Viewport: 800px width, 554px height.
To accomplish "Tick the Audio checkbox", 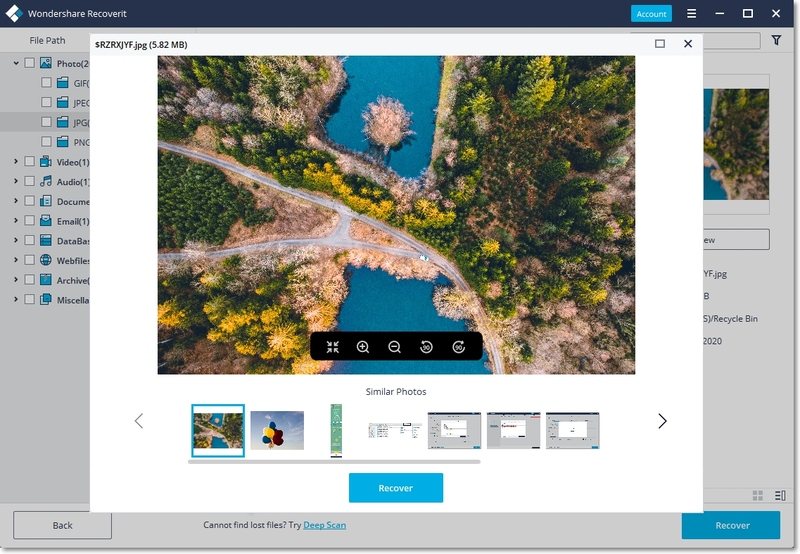I will pos(30,181).
